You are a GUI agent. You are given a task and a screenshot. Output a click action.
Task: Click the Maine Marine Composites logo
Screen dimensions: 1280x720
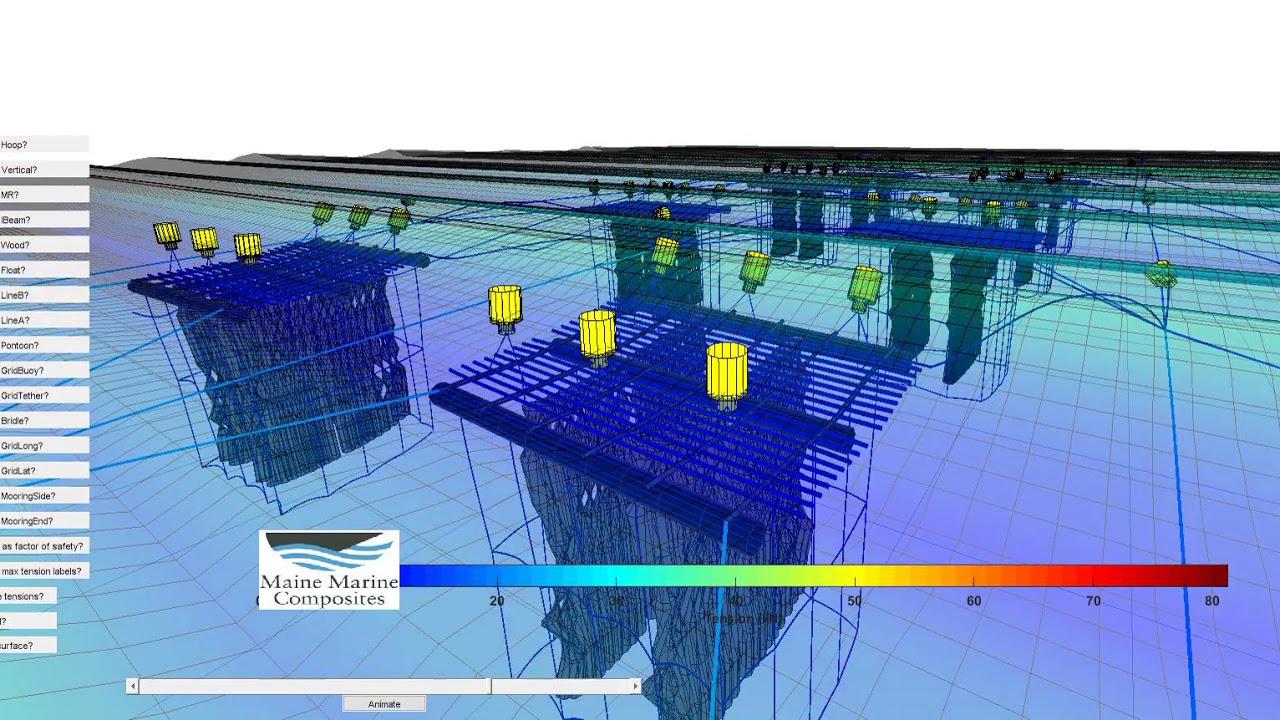(329, 570)
